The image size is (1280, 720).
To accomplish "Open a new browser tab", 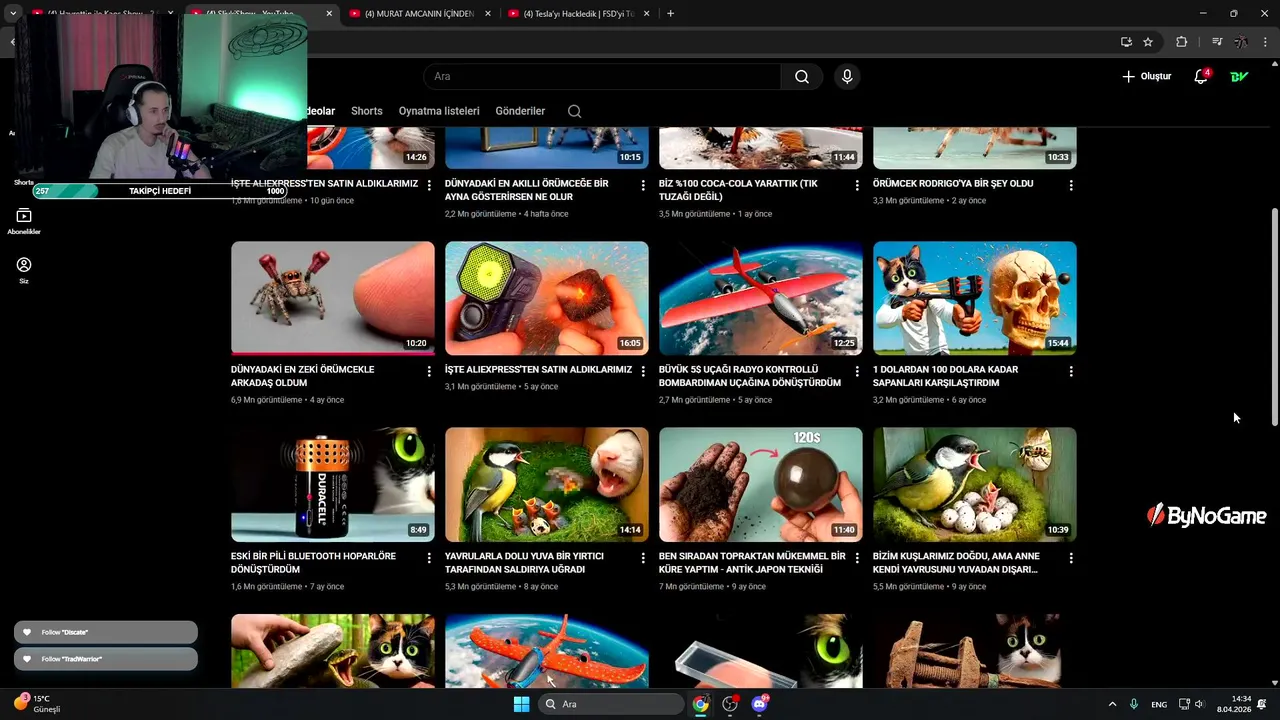I will (670, 14).
